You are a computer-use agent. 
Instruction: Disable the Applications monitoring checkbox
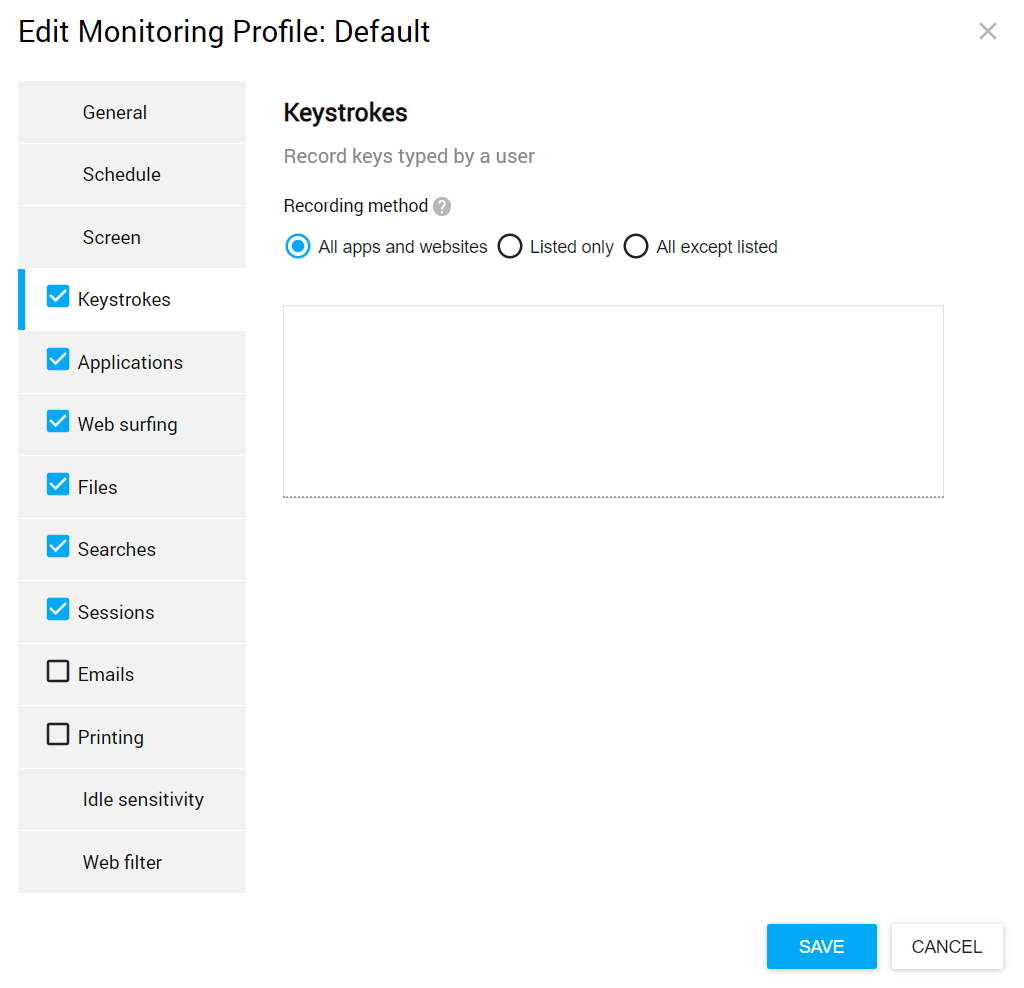pyautogui.click(x=58, y=360)
